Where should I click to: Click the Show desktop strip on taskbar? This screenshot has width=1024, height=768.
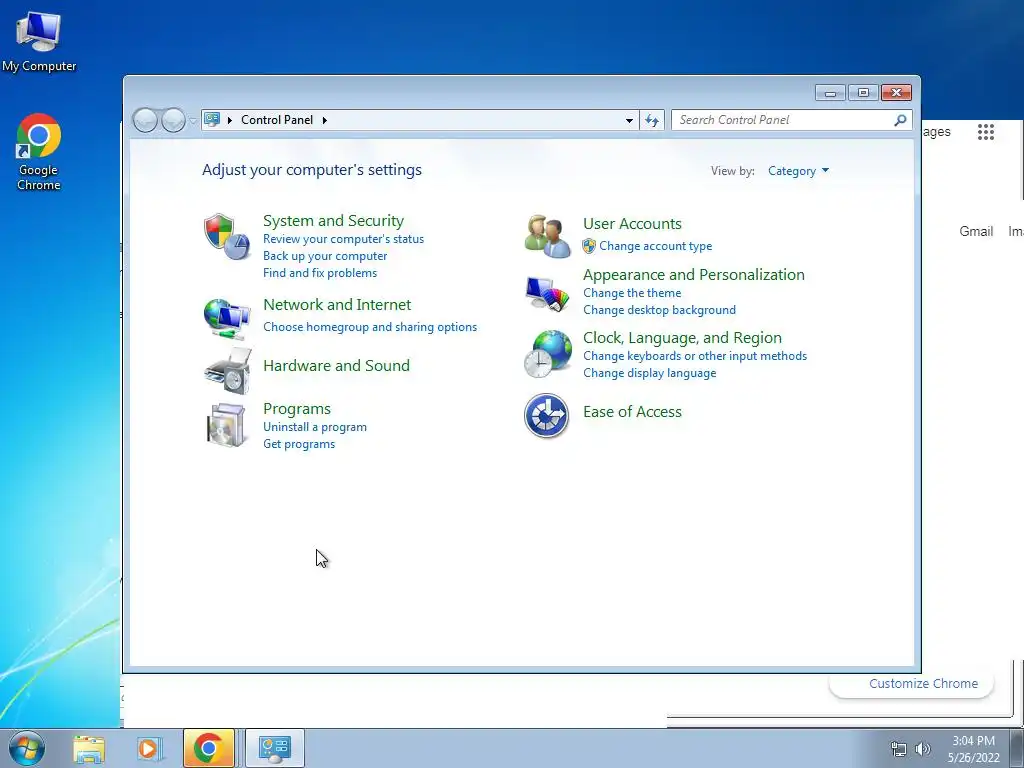click(1017, 748)
